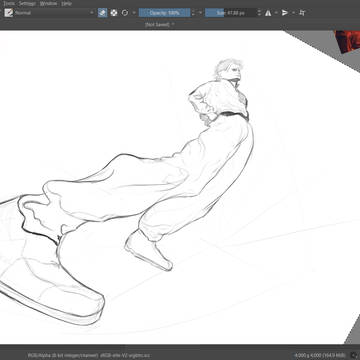Click the Opacity slider
360x360 pixels.
[x=164, y=13]
